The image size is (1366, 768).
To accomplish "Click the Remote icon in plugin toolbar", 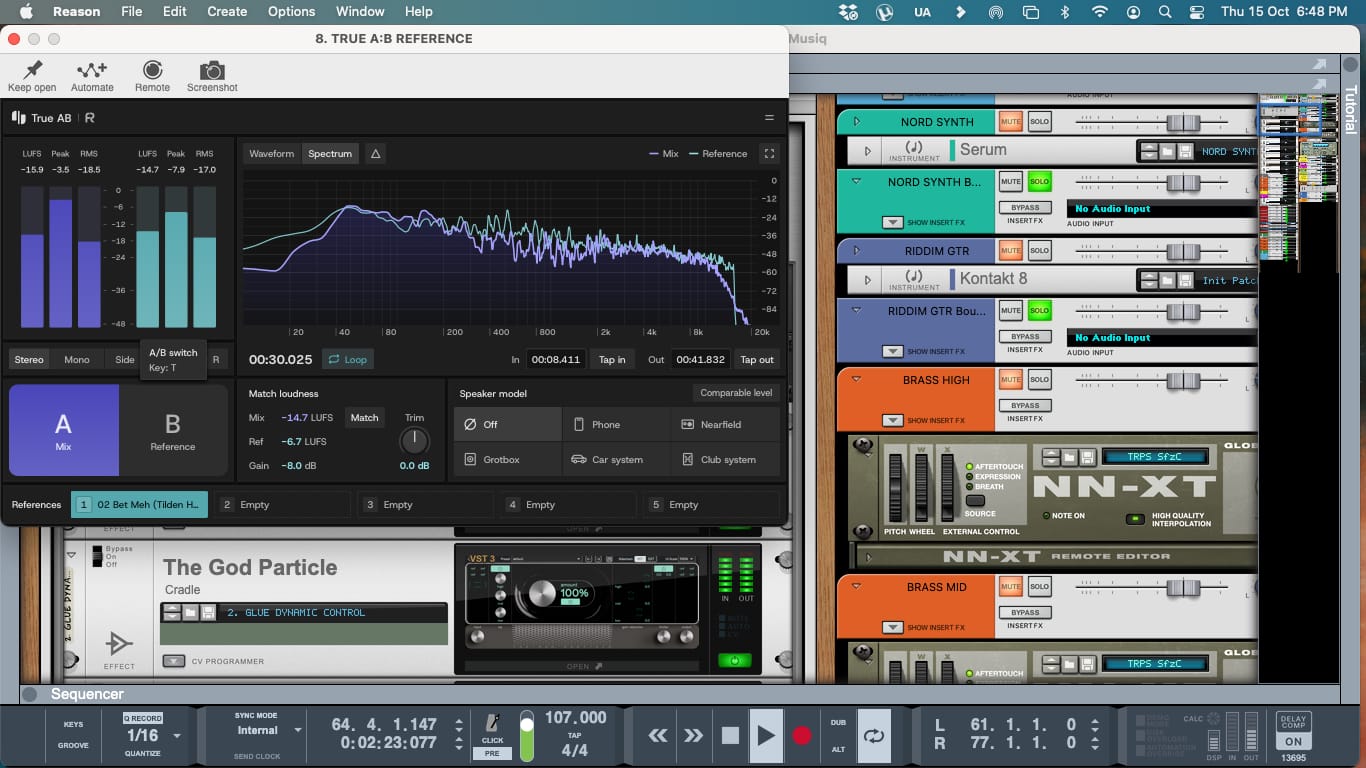I will point(152,70).
